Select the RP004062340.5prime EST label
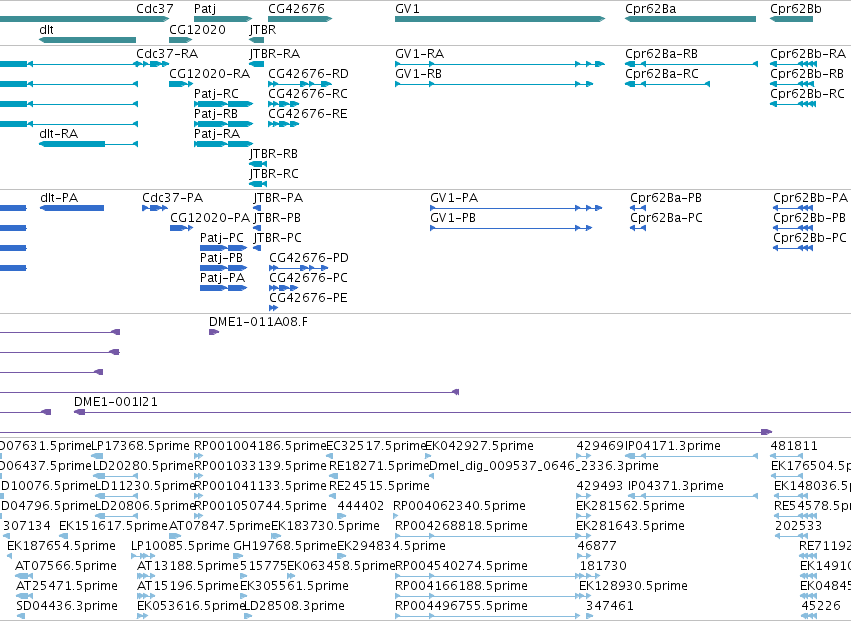Viewport: 851px width, 621px height. coord(459,506)
